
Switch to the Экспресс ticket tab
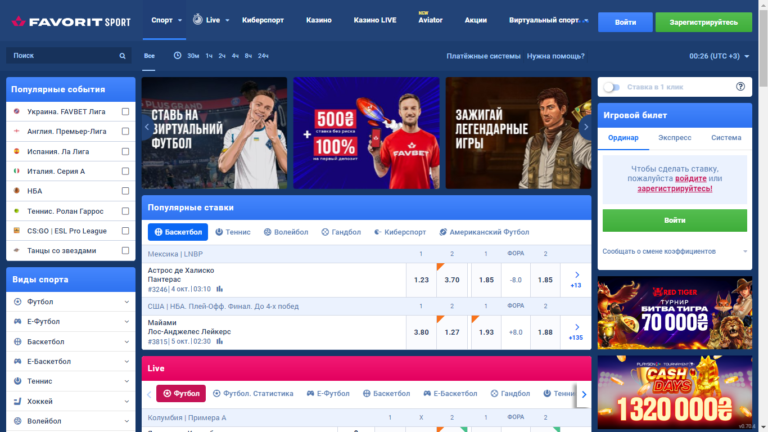[x=674, y=138]
